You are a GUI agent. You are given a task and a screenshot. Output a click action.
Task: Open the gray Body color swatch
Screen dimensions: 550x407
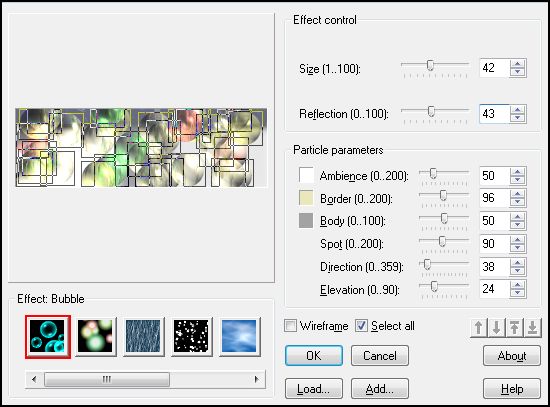point(306,221)
